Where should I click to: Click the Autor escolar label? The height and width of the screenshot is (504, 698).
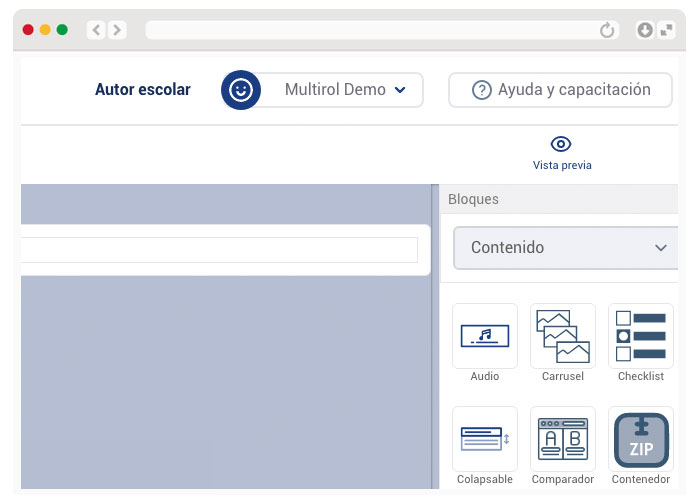coord(142,90)
